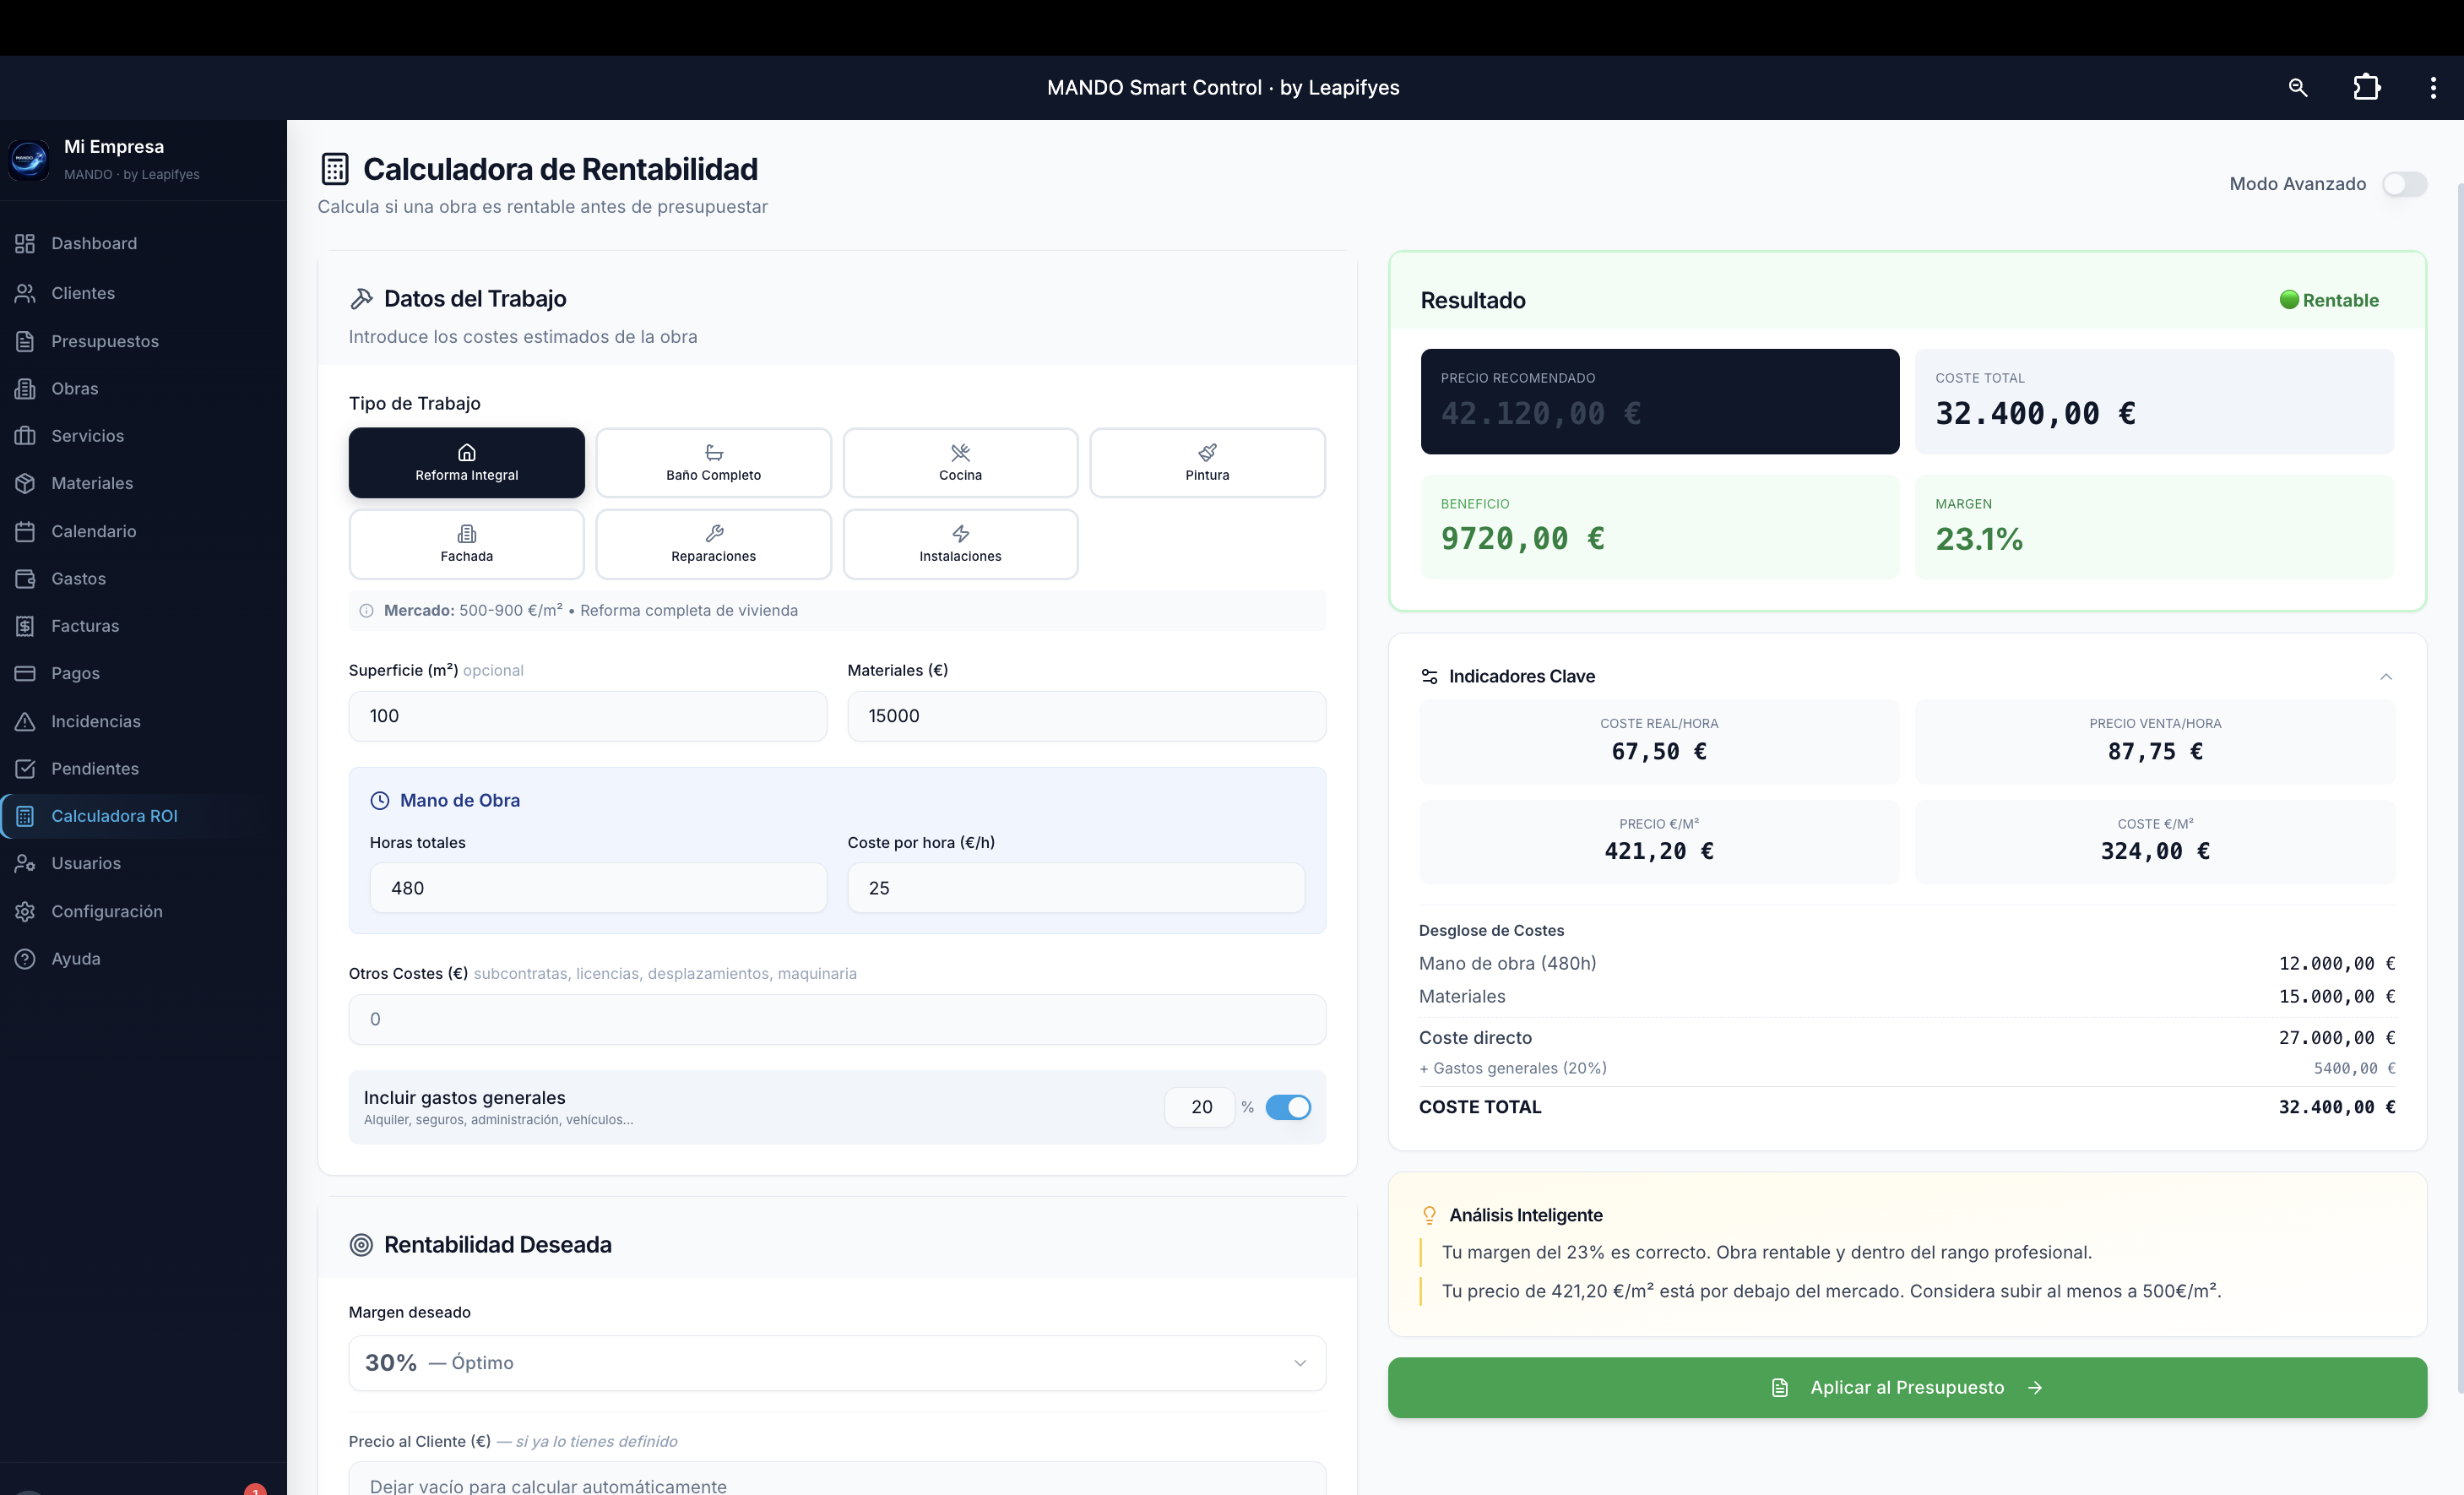The height and width of the screenshot is (1495, 2464).
Task: Click the Calculadora ROI calculator icon
Action: tap(25, 816)
